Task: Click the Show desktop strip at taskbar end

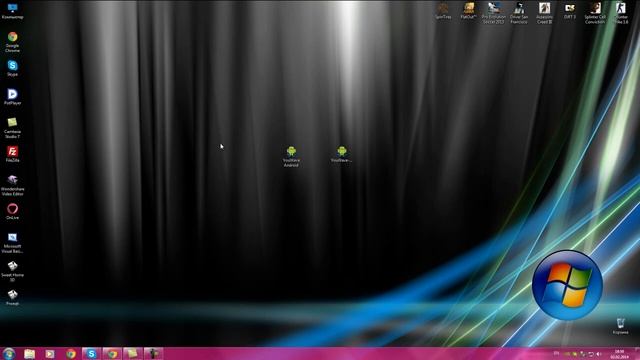Action: coord(637,354)
